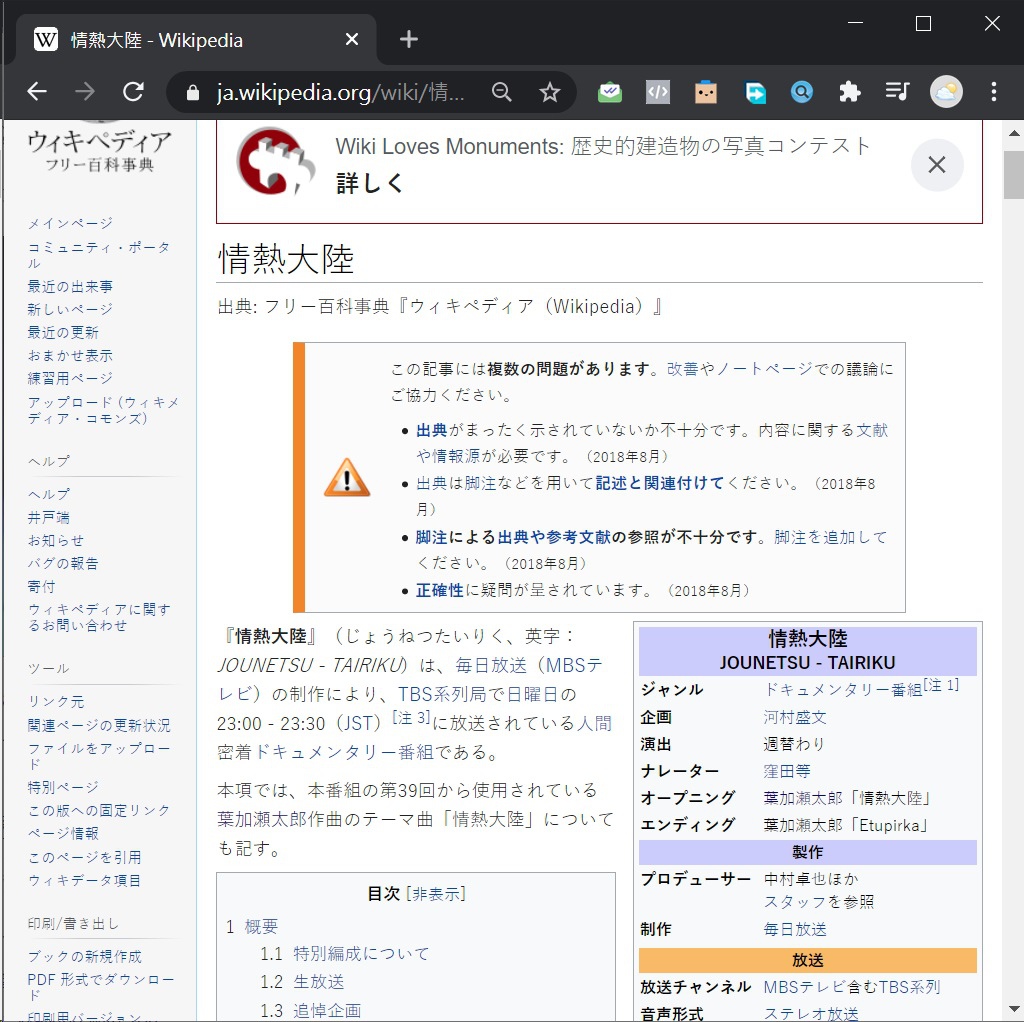
Task: Open the blue circle search extension
Action: [802, 92]
